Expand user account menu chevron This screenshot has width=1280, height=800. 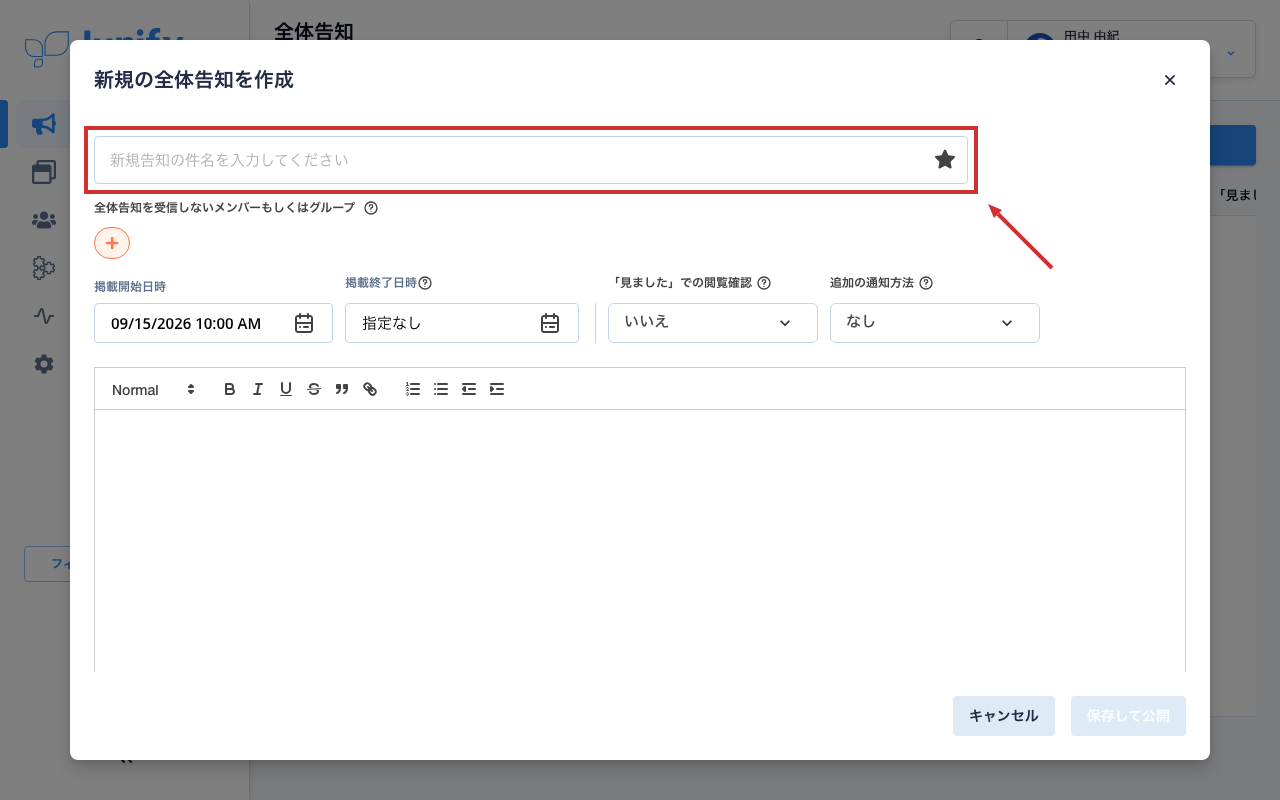coord(1231,52)
